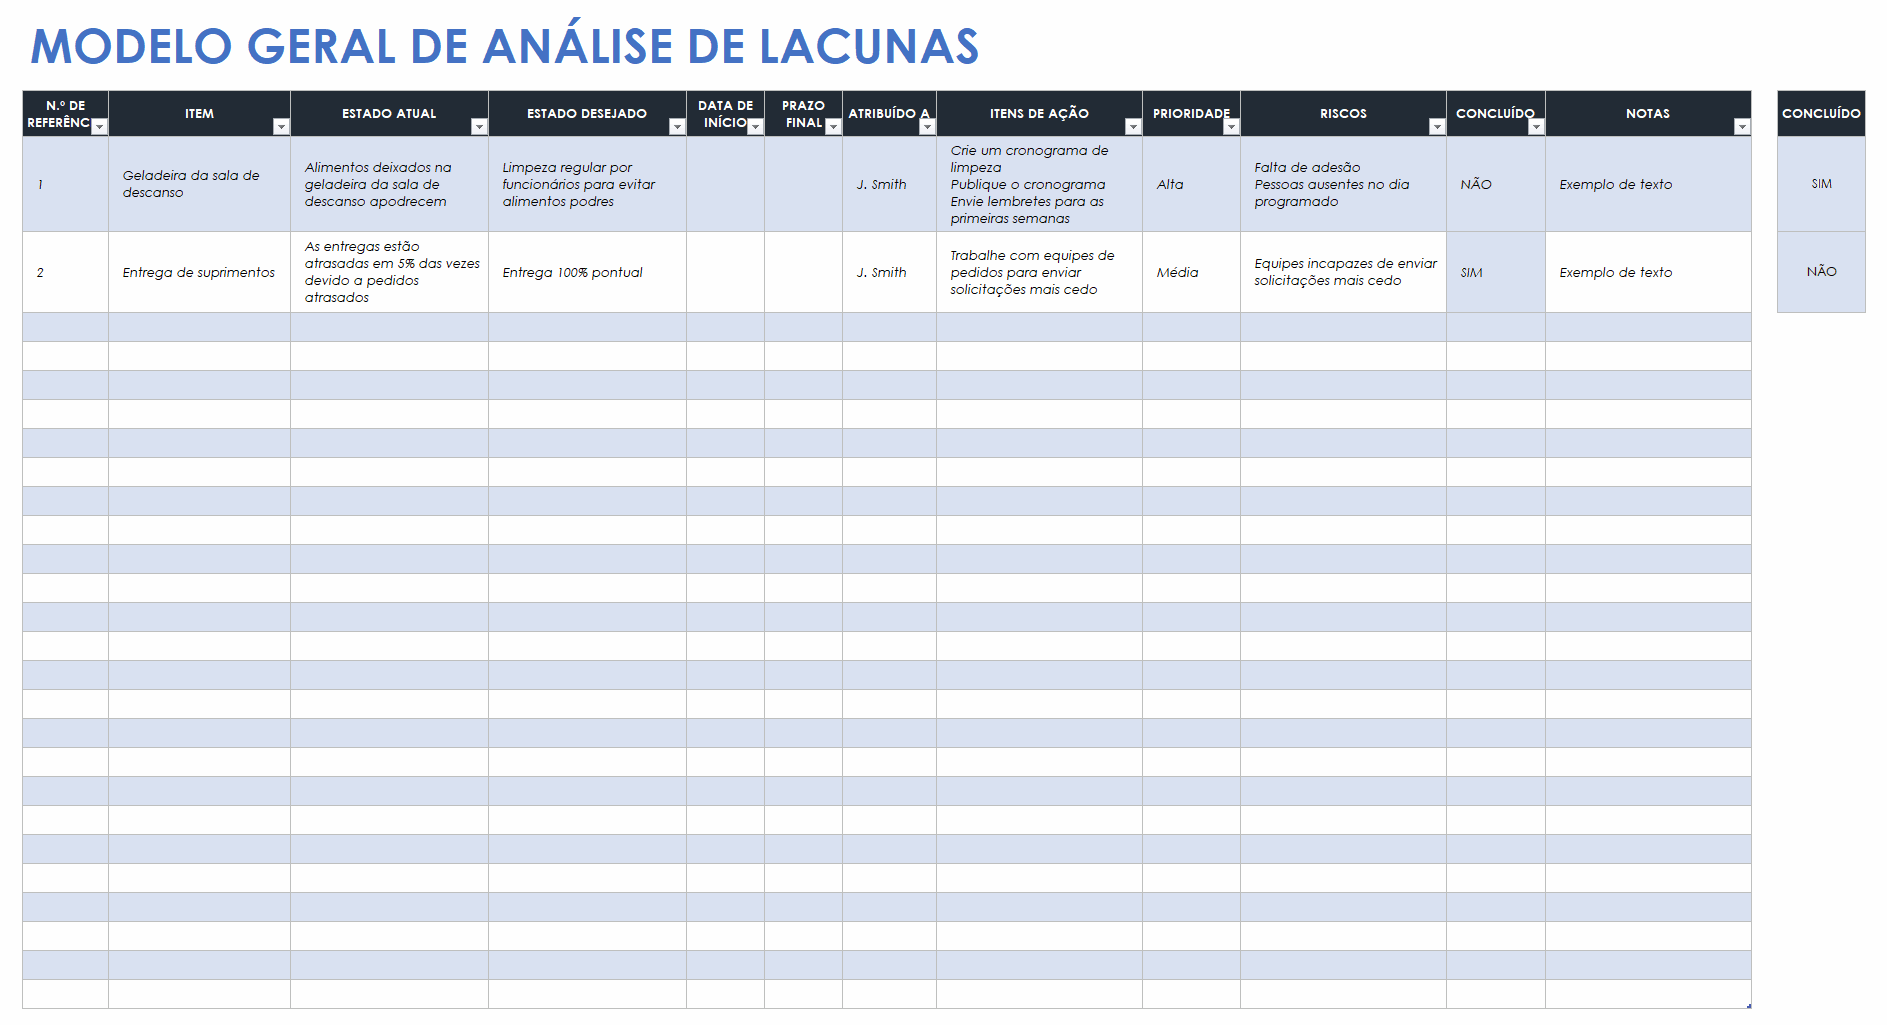Screen dimensions: 1887x1025
Task: Select the 'Geladeira da sala de descanso' cell
Action: (199, 184)
